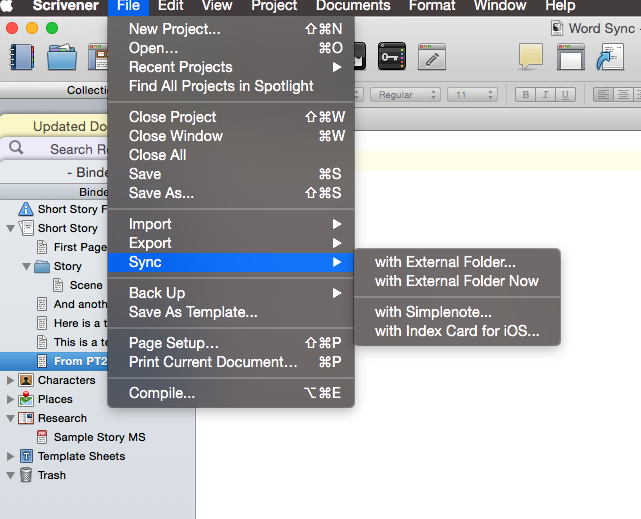Collapse the Short Story binder folder
Screen dimensions: 641x519
(11, 228)
